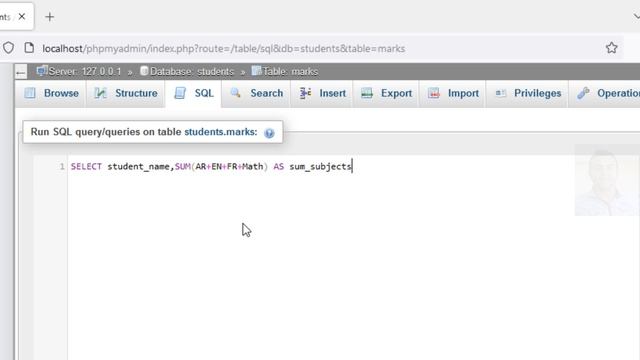
Task: Click the SQL tab document icon
Action: pos(180,93)
